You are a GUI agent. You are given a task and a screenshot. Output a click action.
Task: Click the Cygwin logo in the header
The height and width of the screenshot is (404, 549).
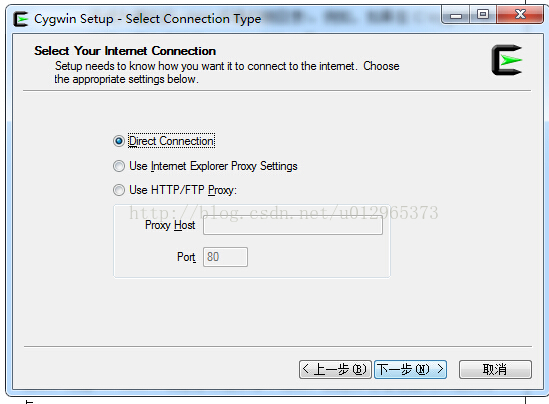pos(507,60)
